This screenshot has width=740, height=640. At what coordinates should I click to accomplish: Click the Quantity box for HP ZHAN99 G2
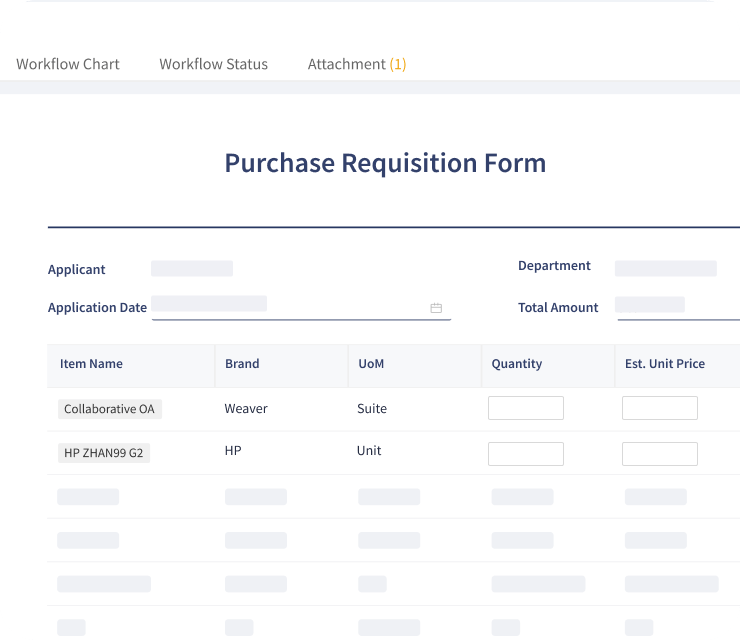(x=525, y=453)
